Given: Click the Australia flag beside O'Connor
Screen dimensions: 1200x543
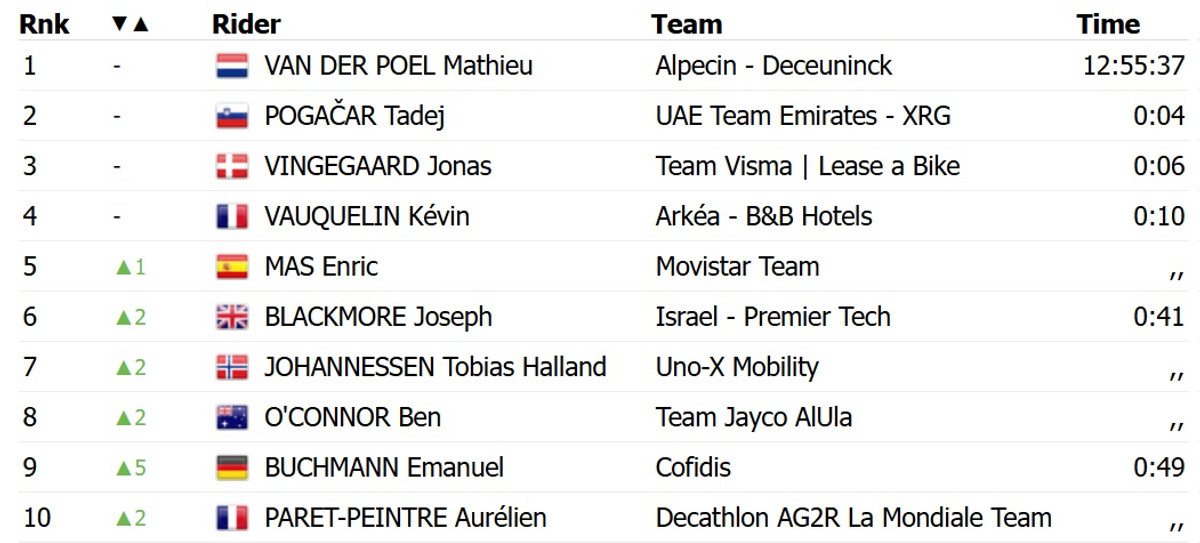Looking at the screenshot, I should 232,418.
